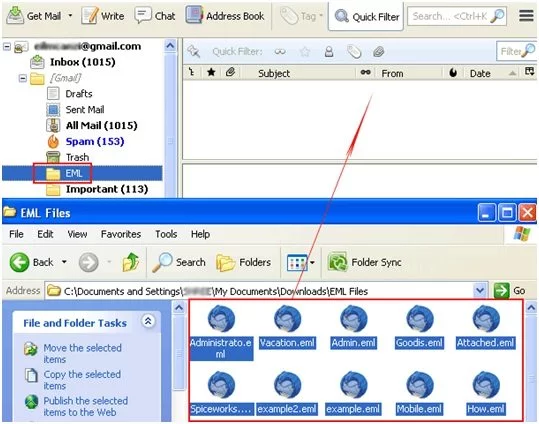Select Vacation.eml file
The image size is (539, 424).
287,328
